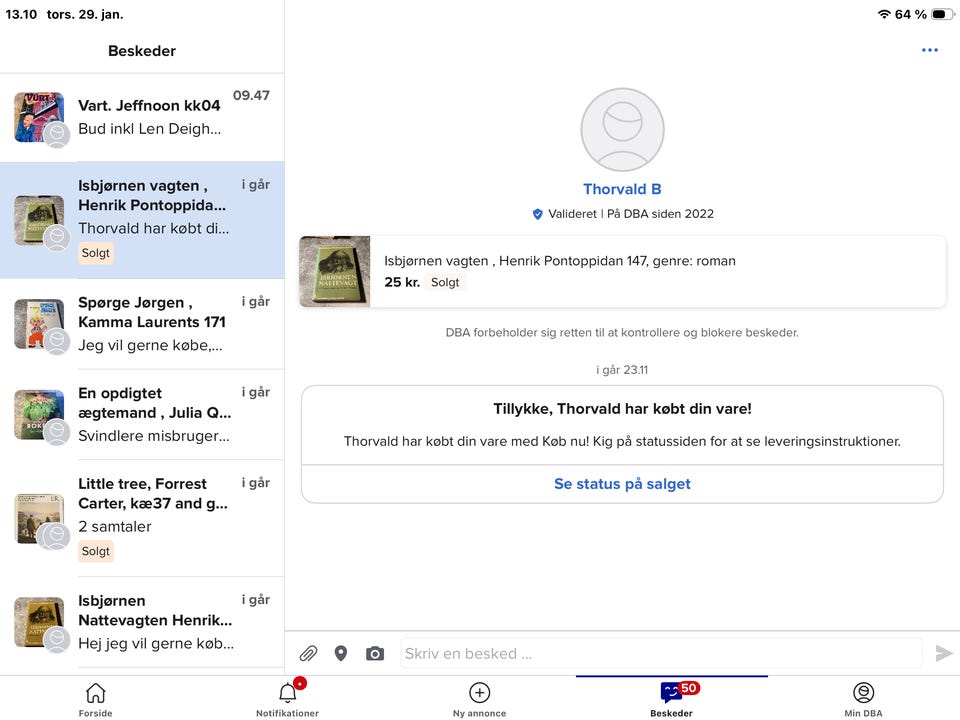Tap the green book listing thumbnail

(x=335, y=271)
